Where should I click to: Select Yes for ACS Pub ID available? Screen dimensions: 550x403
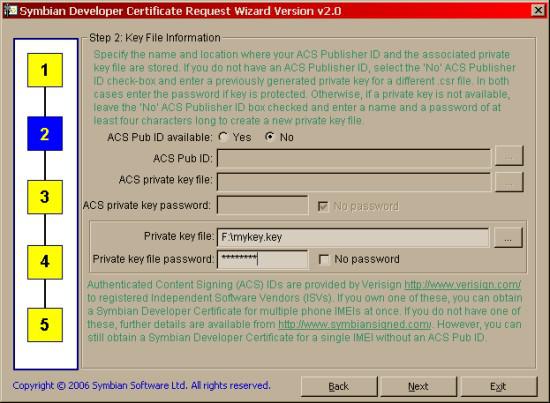[x=223, y=137]
